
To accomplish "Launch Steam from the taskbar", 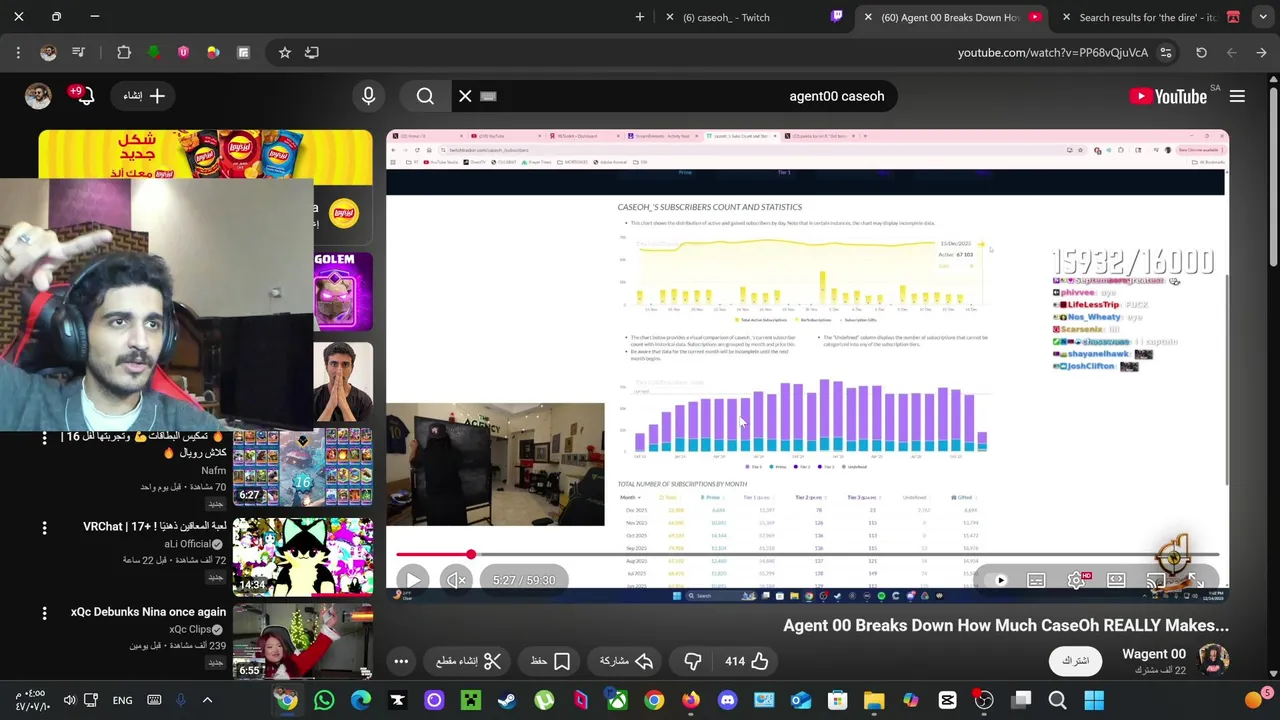I will click(x=507, y=700).
